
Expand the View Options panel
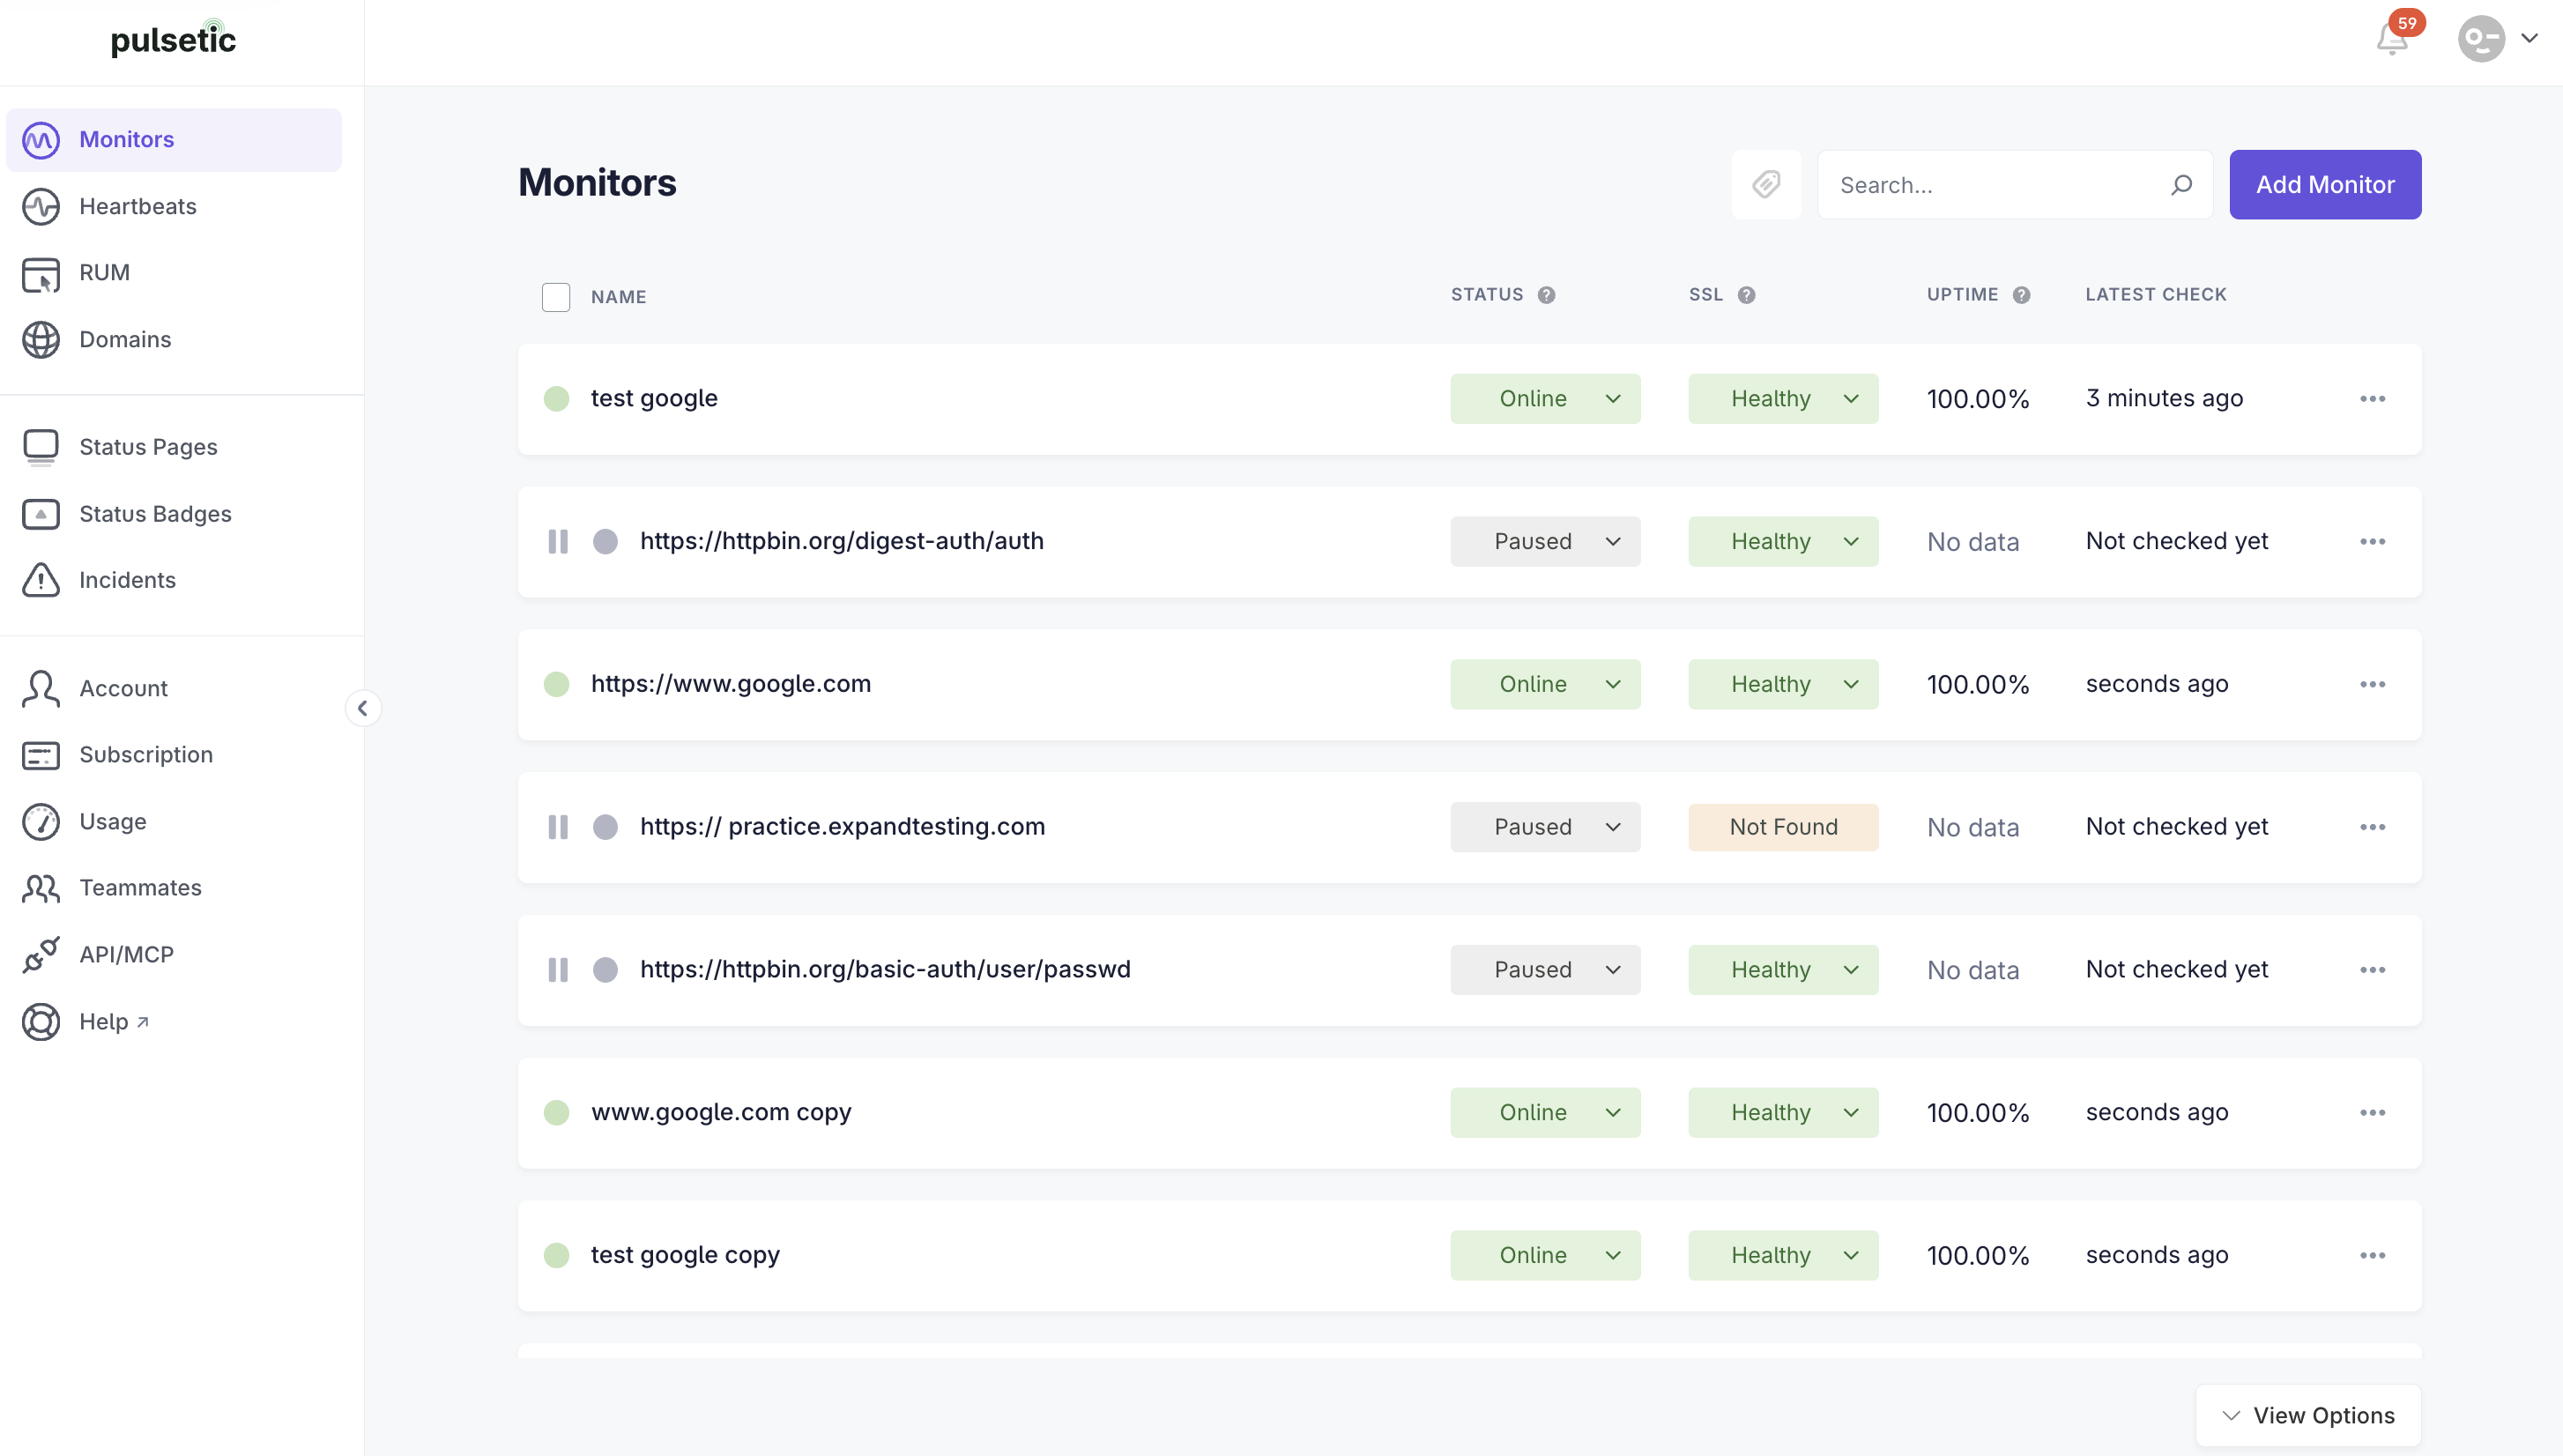click(2308, 1416)
